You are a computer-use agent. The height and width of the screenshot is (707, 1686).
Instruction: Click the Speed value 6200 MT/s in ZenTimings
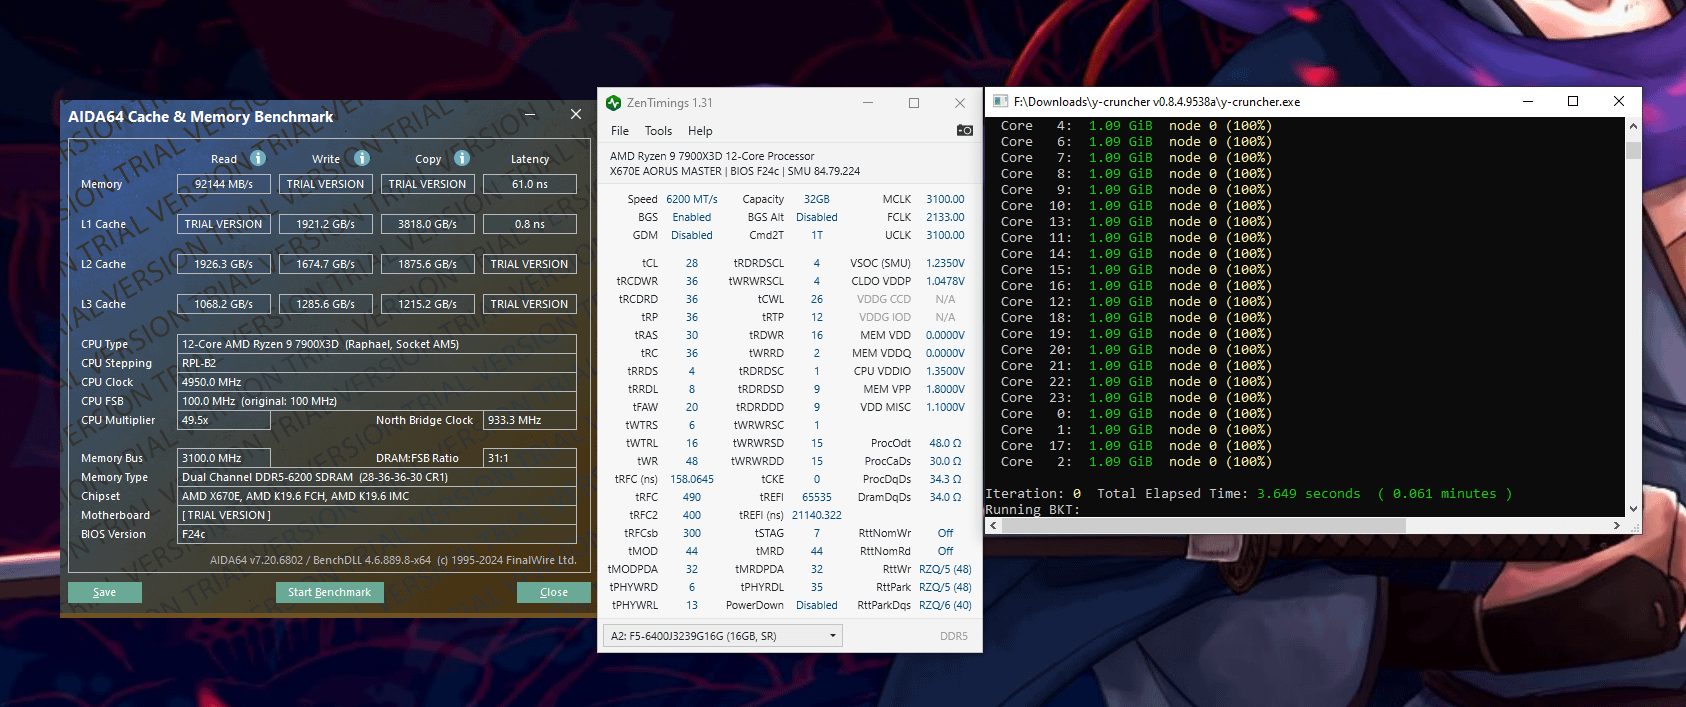[692, 199]
